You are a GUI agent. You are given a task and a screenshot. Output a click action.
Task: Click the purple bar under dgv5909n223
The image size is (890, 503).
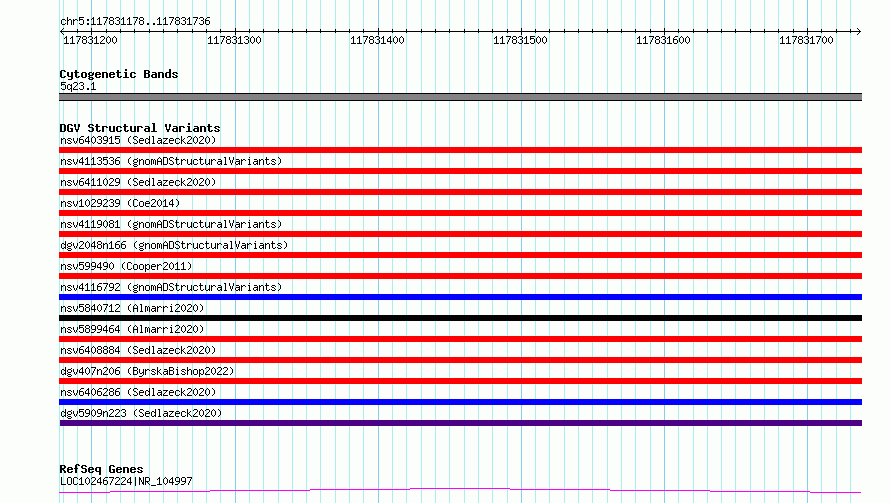460,423
